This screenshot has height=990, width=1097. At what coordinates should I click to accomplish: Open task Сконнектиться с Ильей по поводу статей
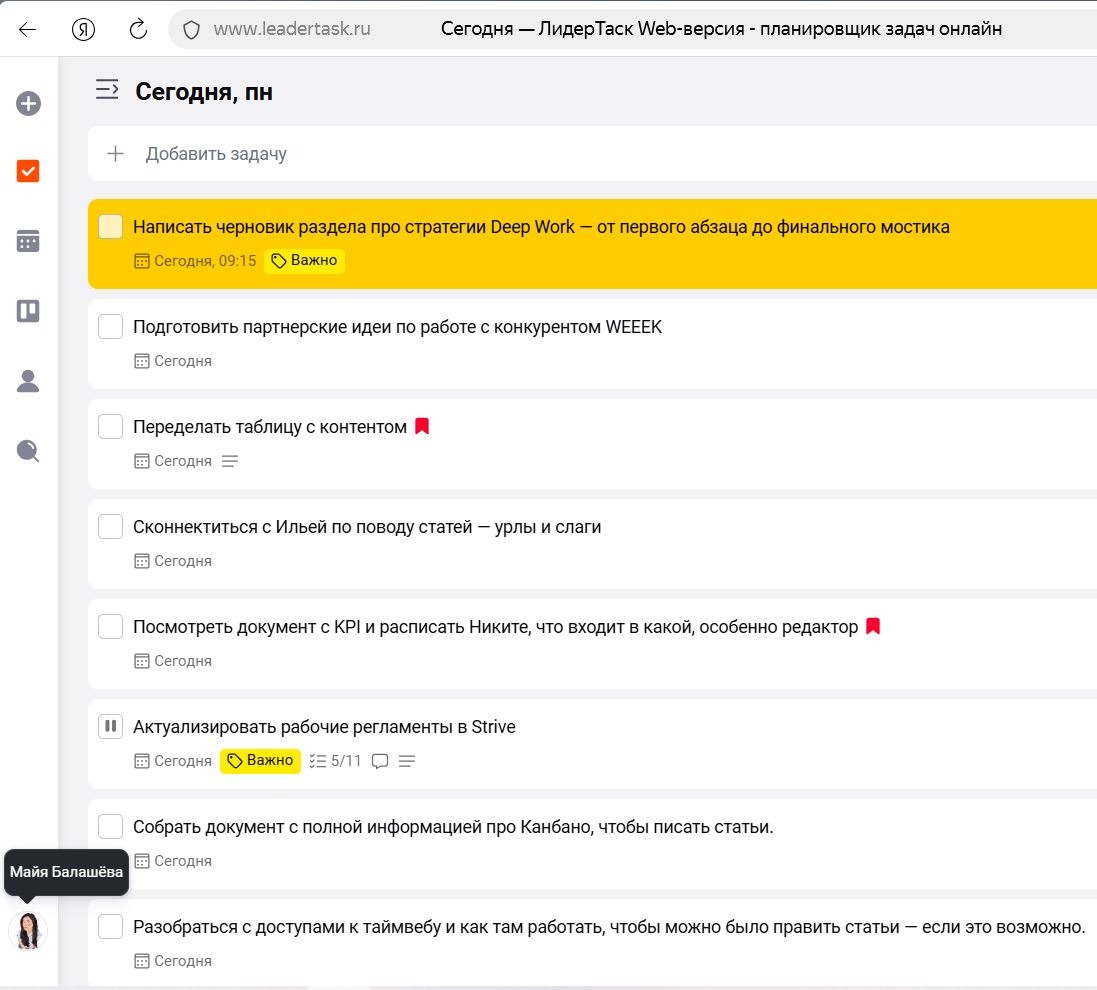click(367, 527)
